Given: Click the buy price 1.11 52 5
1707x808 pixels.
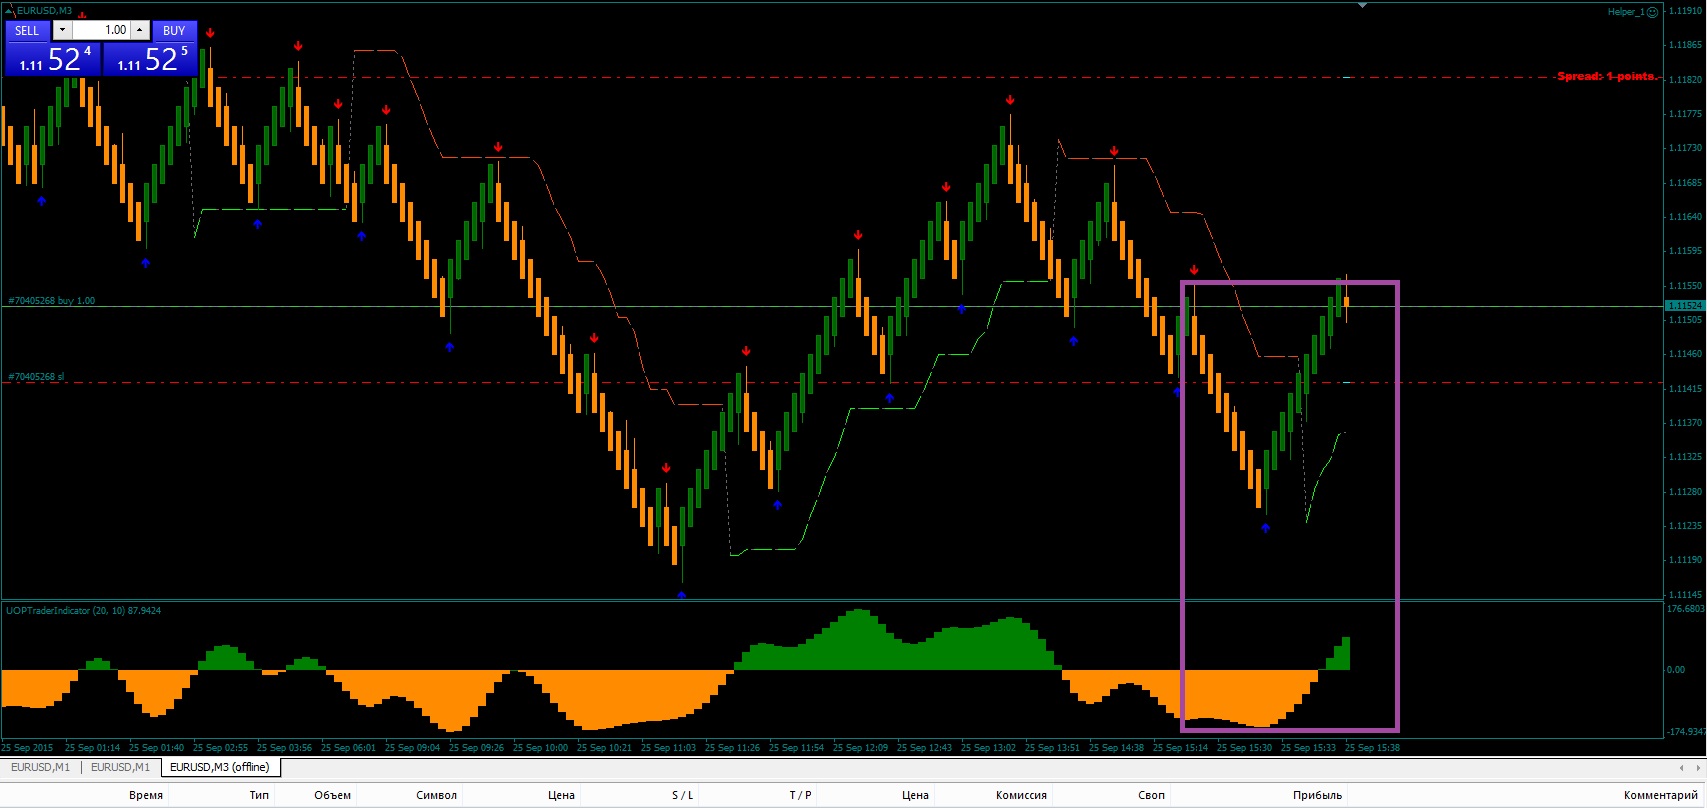Looking at the screenshot, I should (x=150, y=59).
